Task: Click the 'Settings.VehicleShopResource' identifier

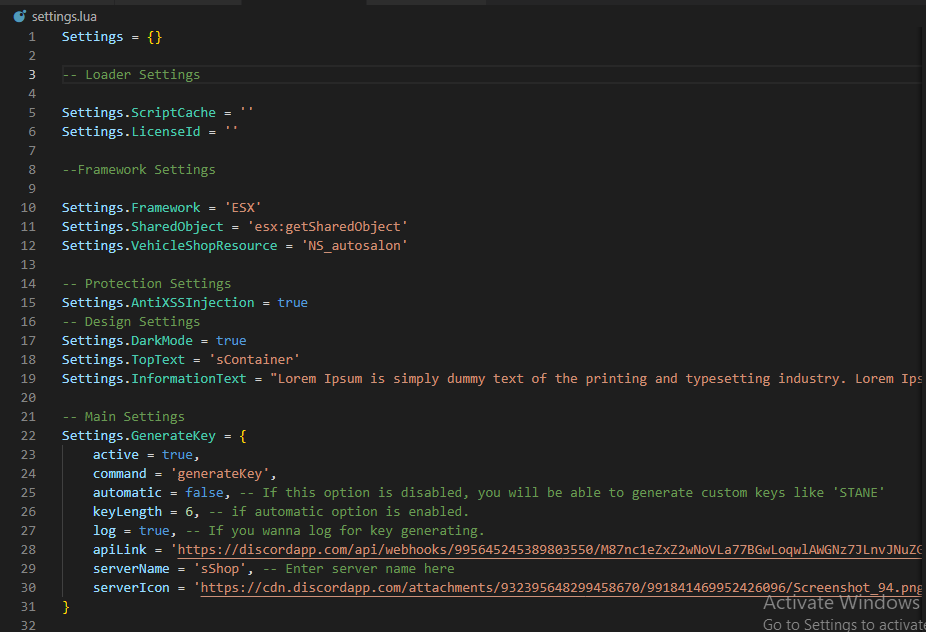Action: tap(169, 245)
